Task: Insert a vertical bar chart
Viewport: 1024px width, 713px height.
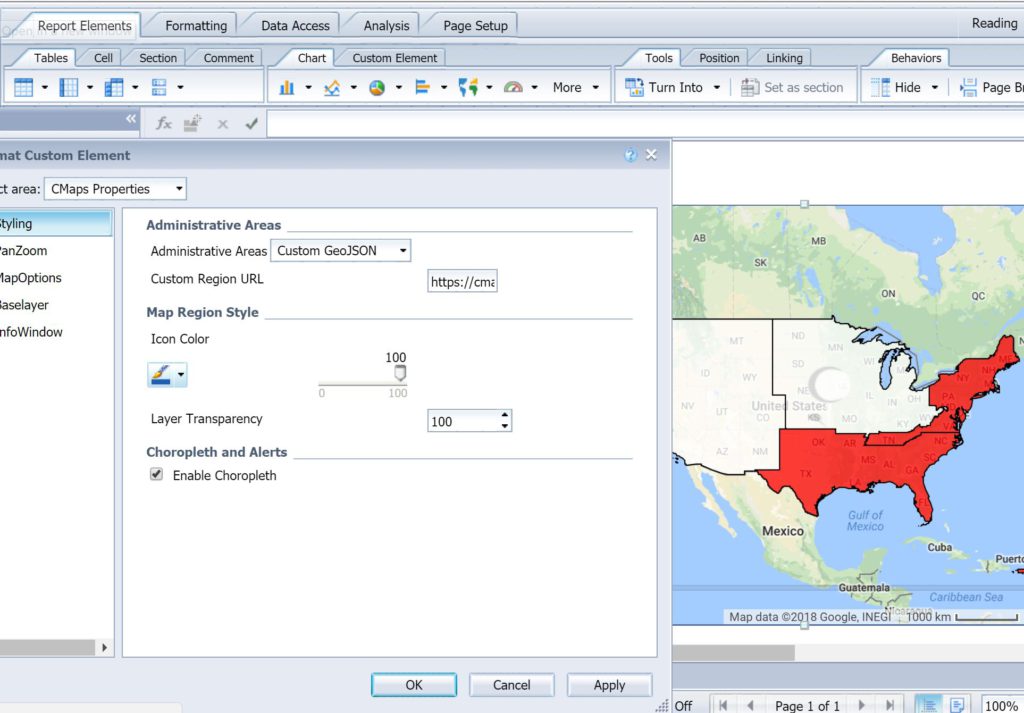Action: [x=287, y=87]
